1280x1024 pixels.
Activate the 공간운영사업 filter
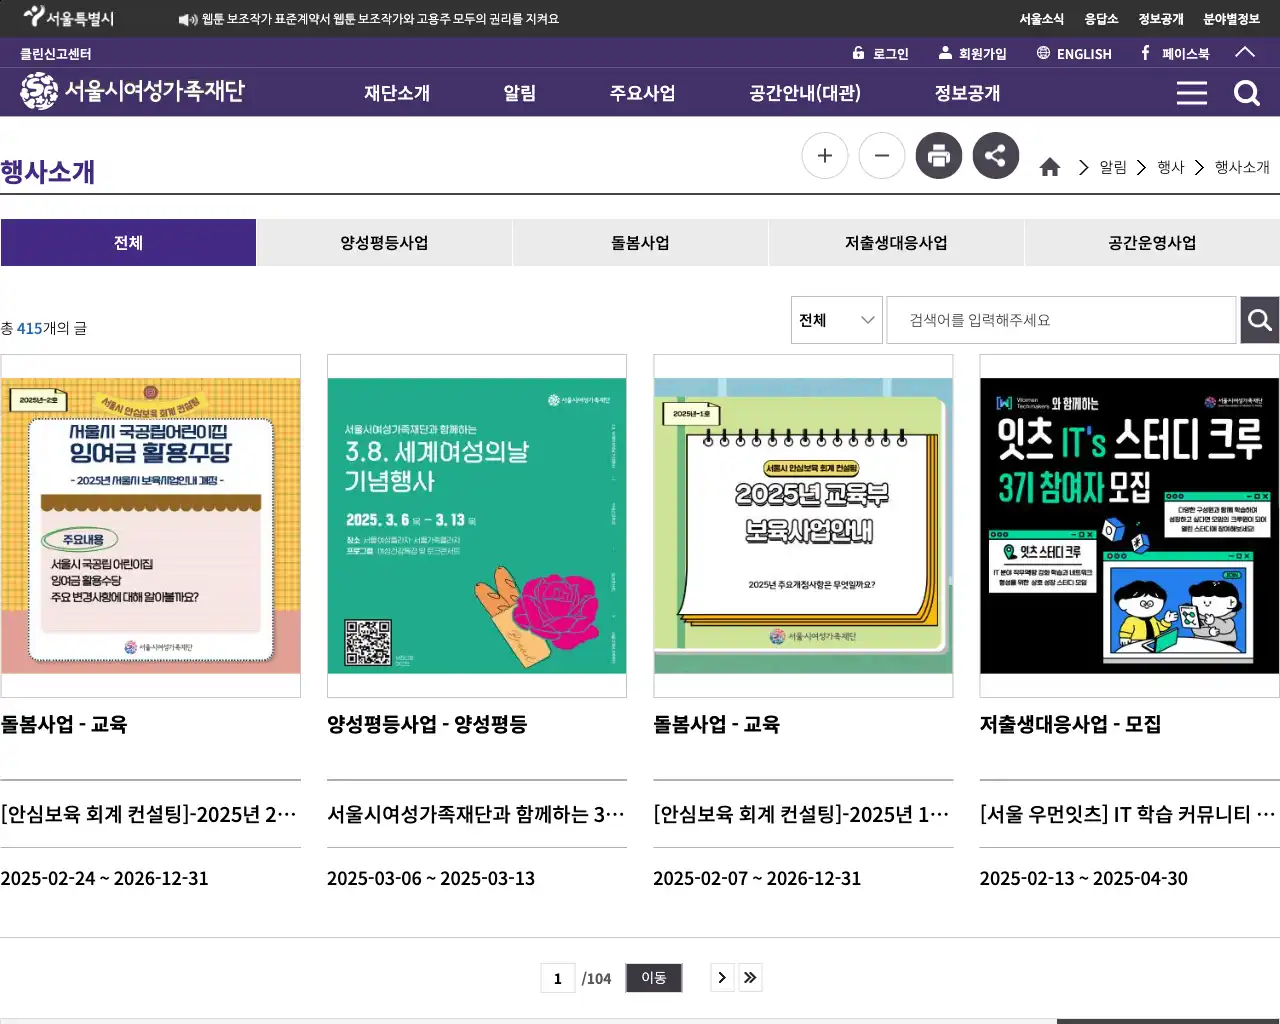point(1152,242)
